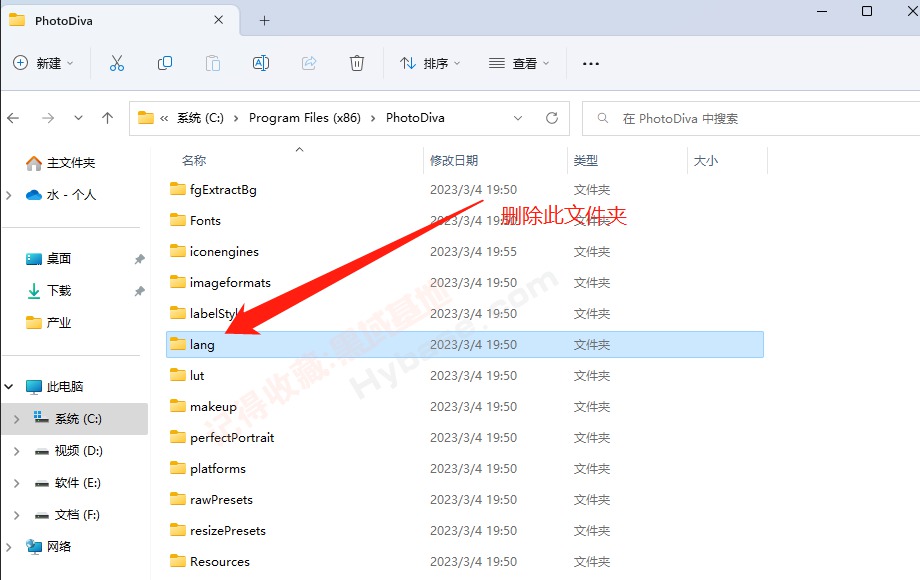Viewport: 920px width, 580px height.
Task: Open 产业 folder in the sidebar
Action: tap(49, 323)
